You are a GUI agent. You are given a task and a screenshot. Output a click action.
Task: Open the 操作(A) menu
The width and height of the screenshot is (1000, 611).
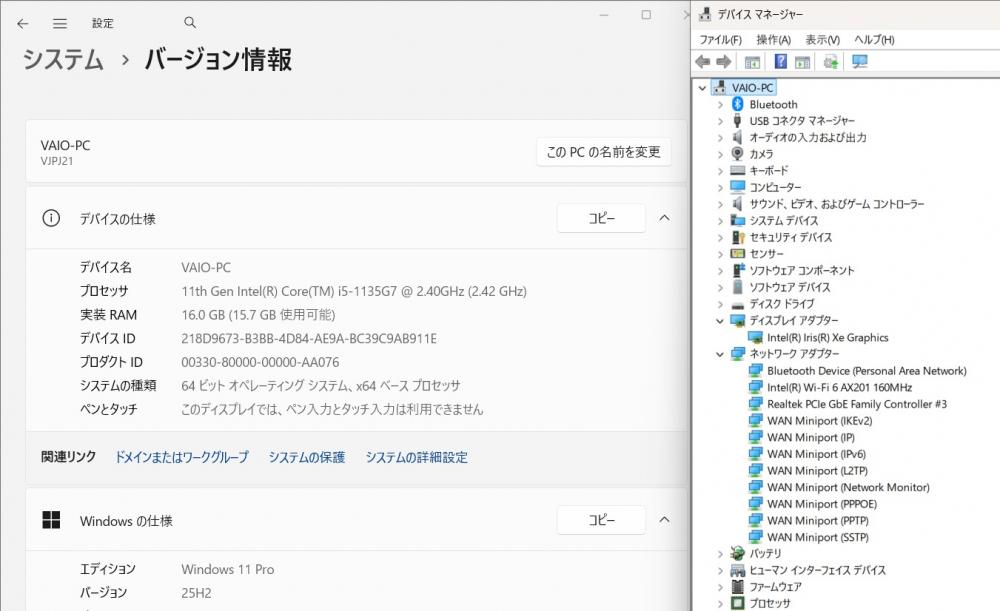(x=773, y=40)
